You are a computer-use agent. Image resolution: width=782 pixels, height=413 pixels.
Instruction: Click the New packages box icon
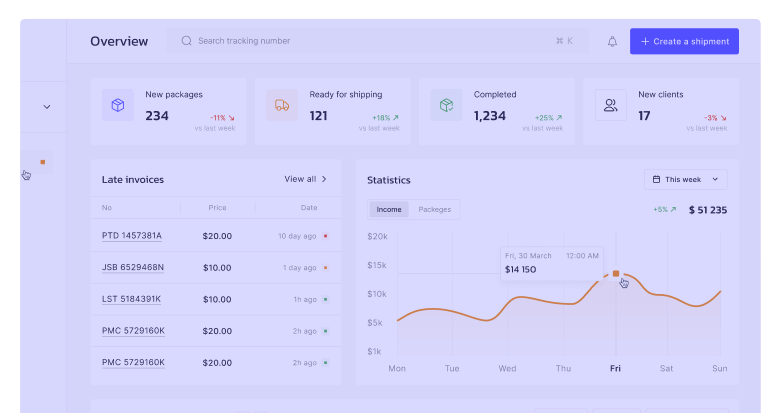tap(118, 105)
